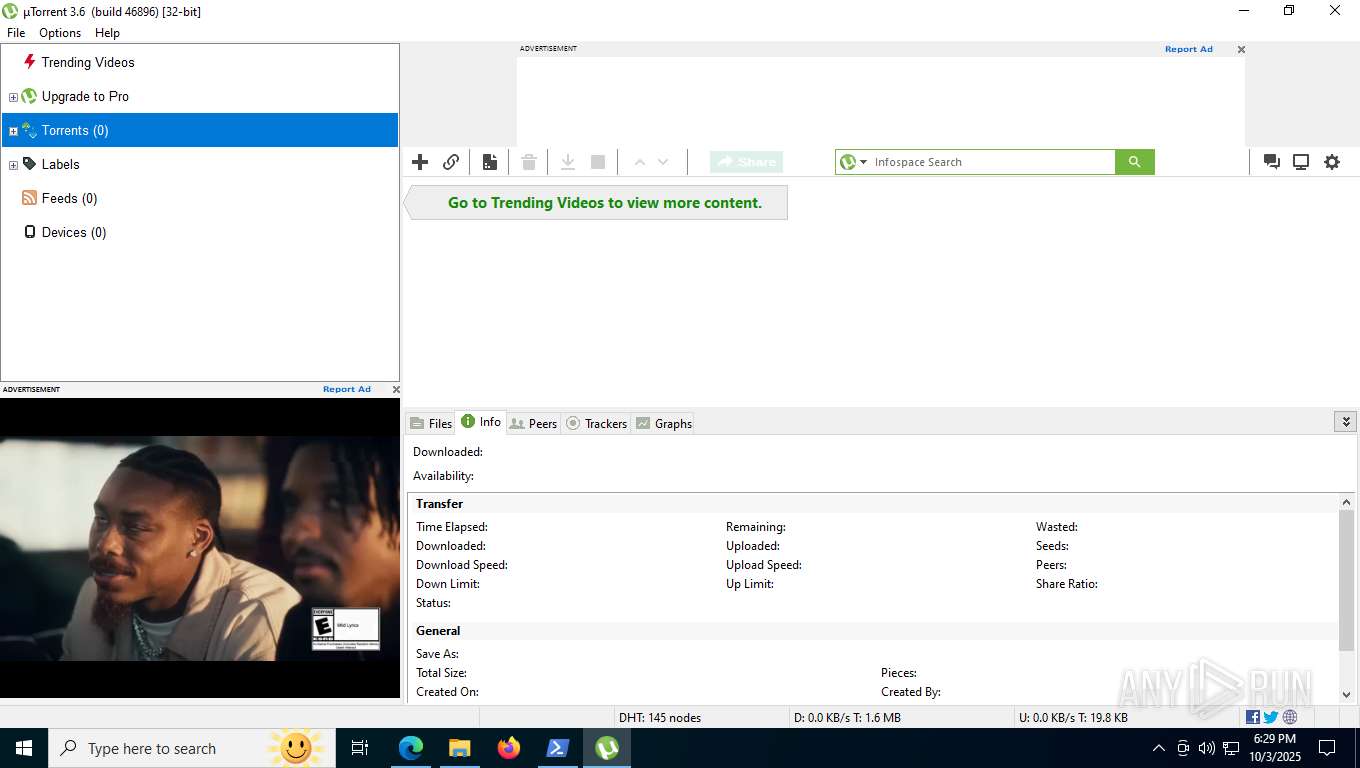1360x768 pixels.
Task: Select Labels in sidebar
Action: pos(60,164)
